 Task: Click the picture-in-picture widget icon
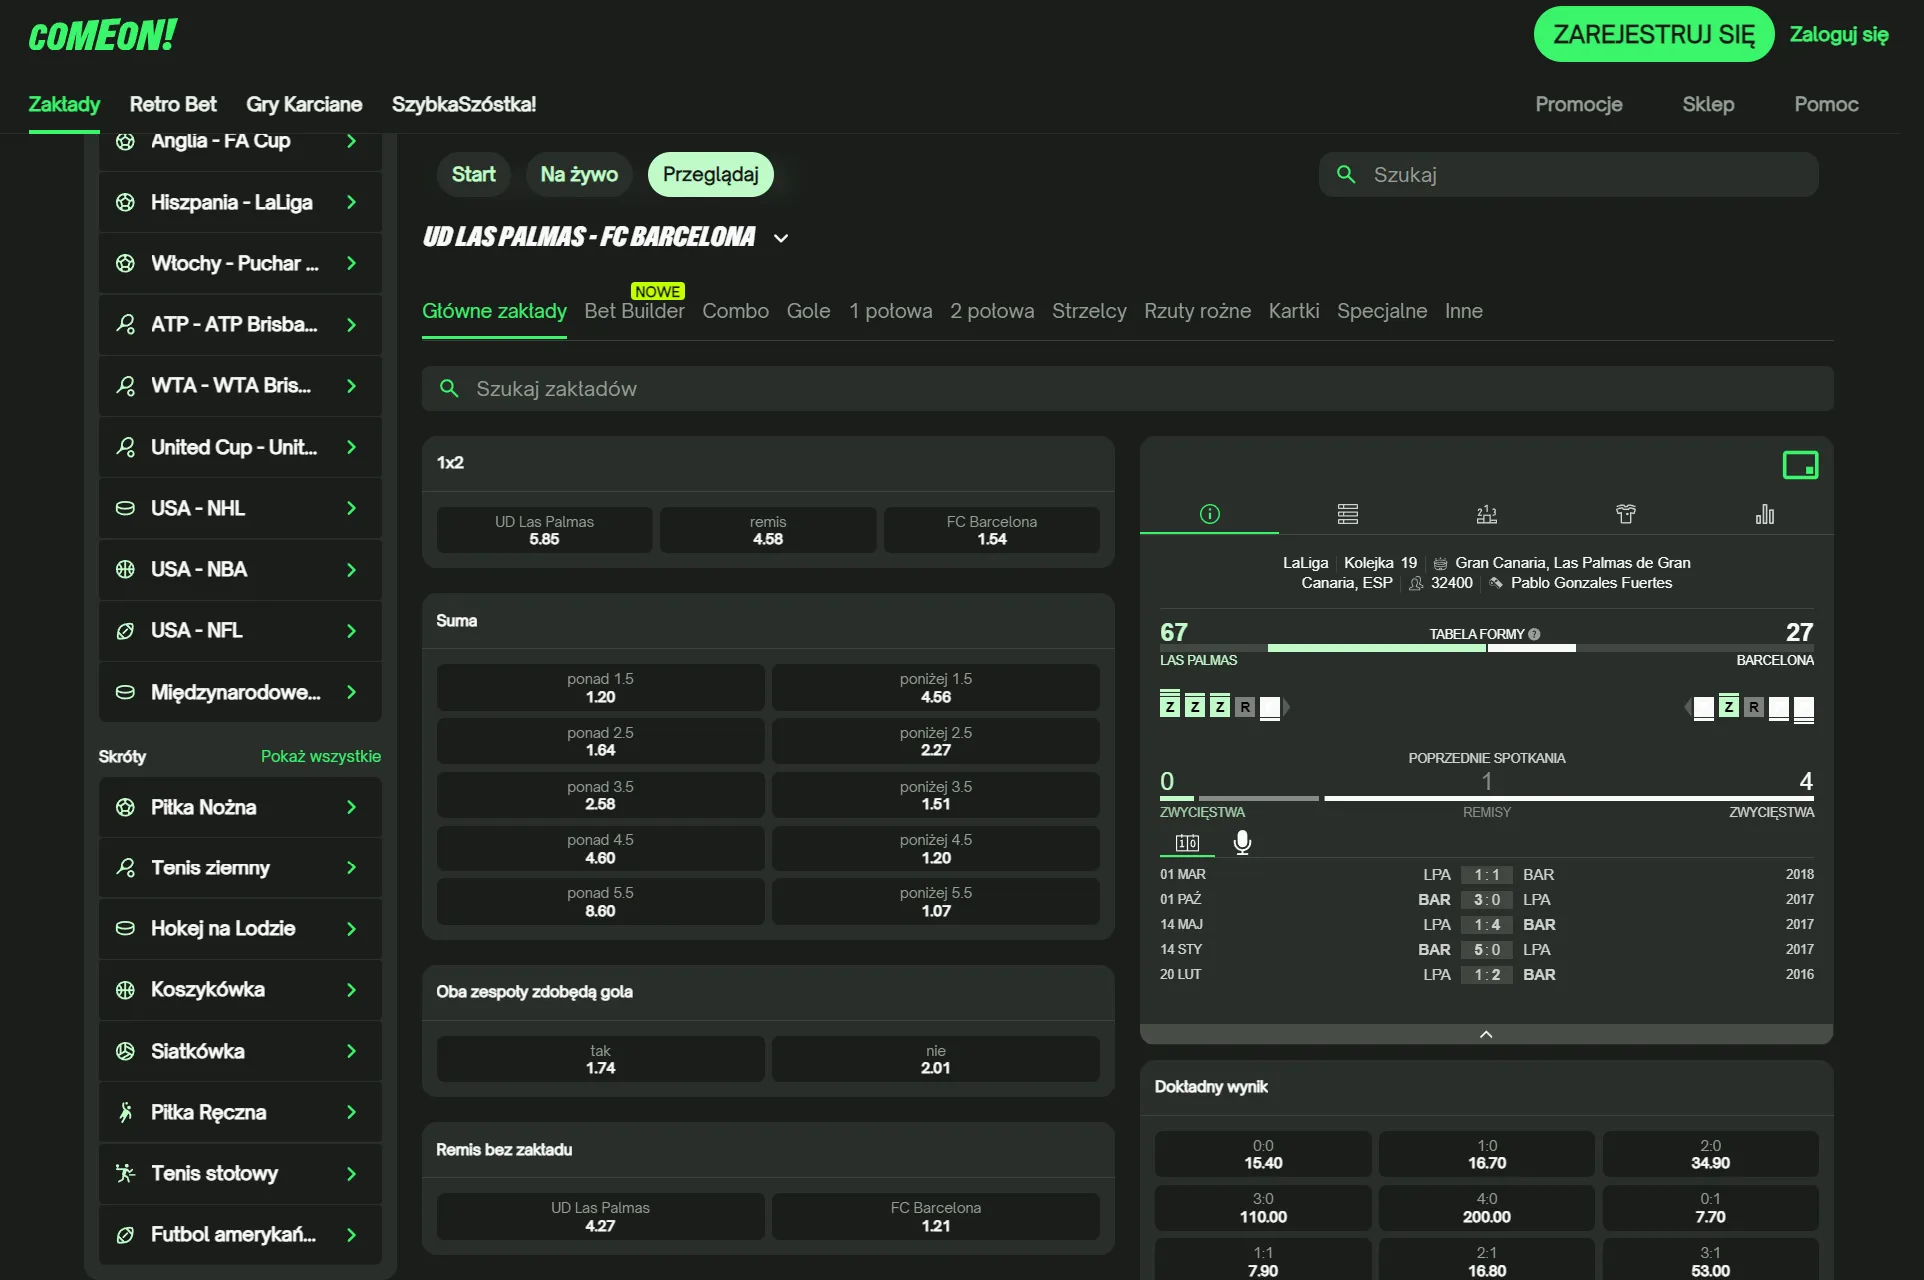(1800, 465)
